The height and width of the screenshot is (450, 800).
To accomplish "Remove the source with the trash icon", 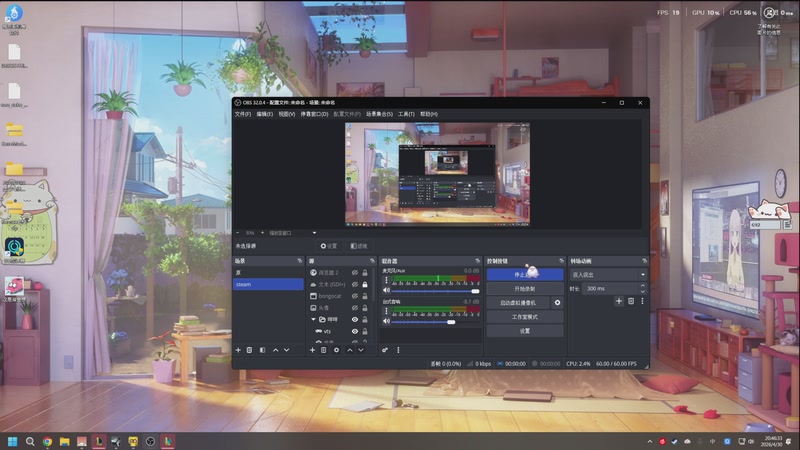I will (x=323, y=350).
